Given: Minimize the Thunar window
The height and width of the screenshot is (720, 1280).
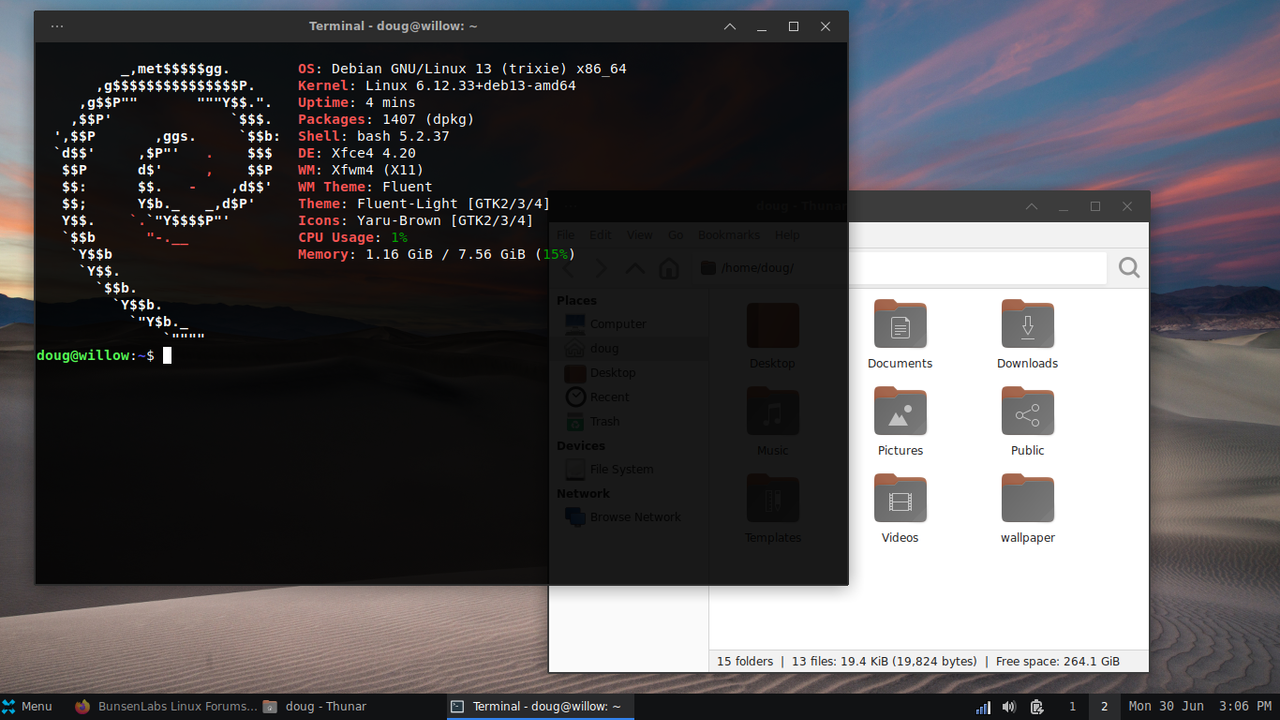Looking at the screenshot, I should coord(1064,207).
